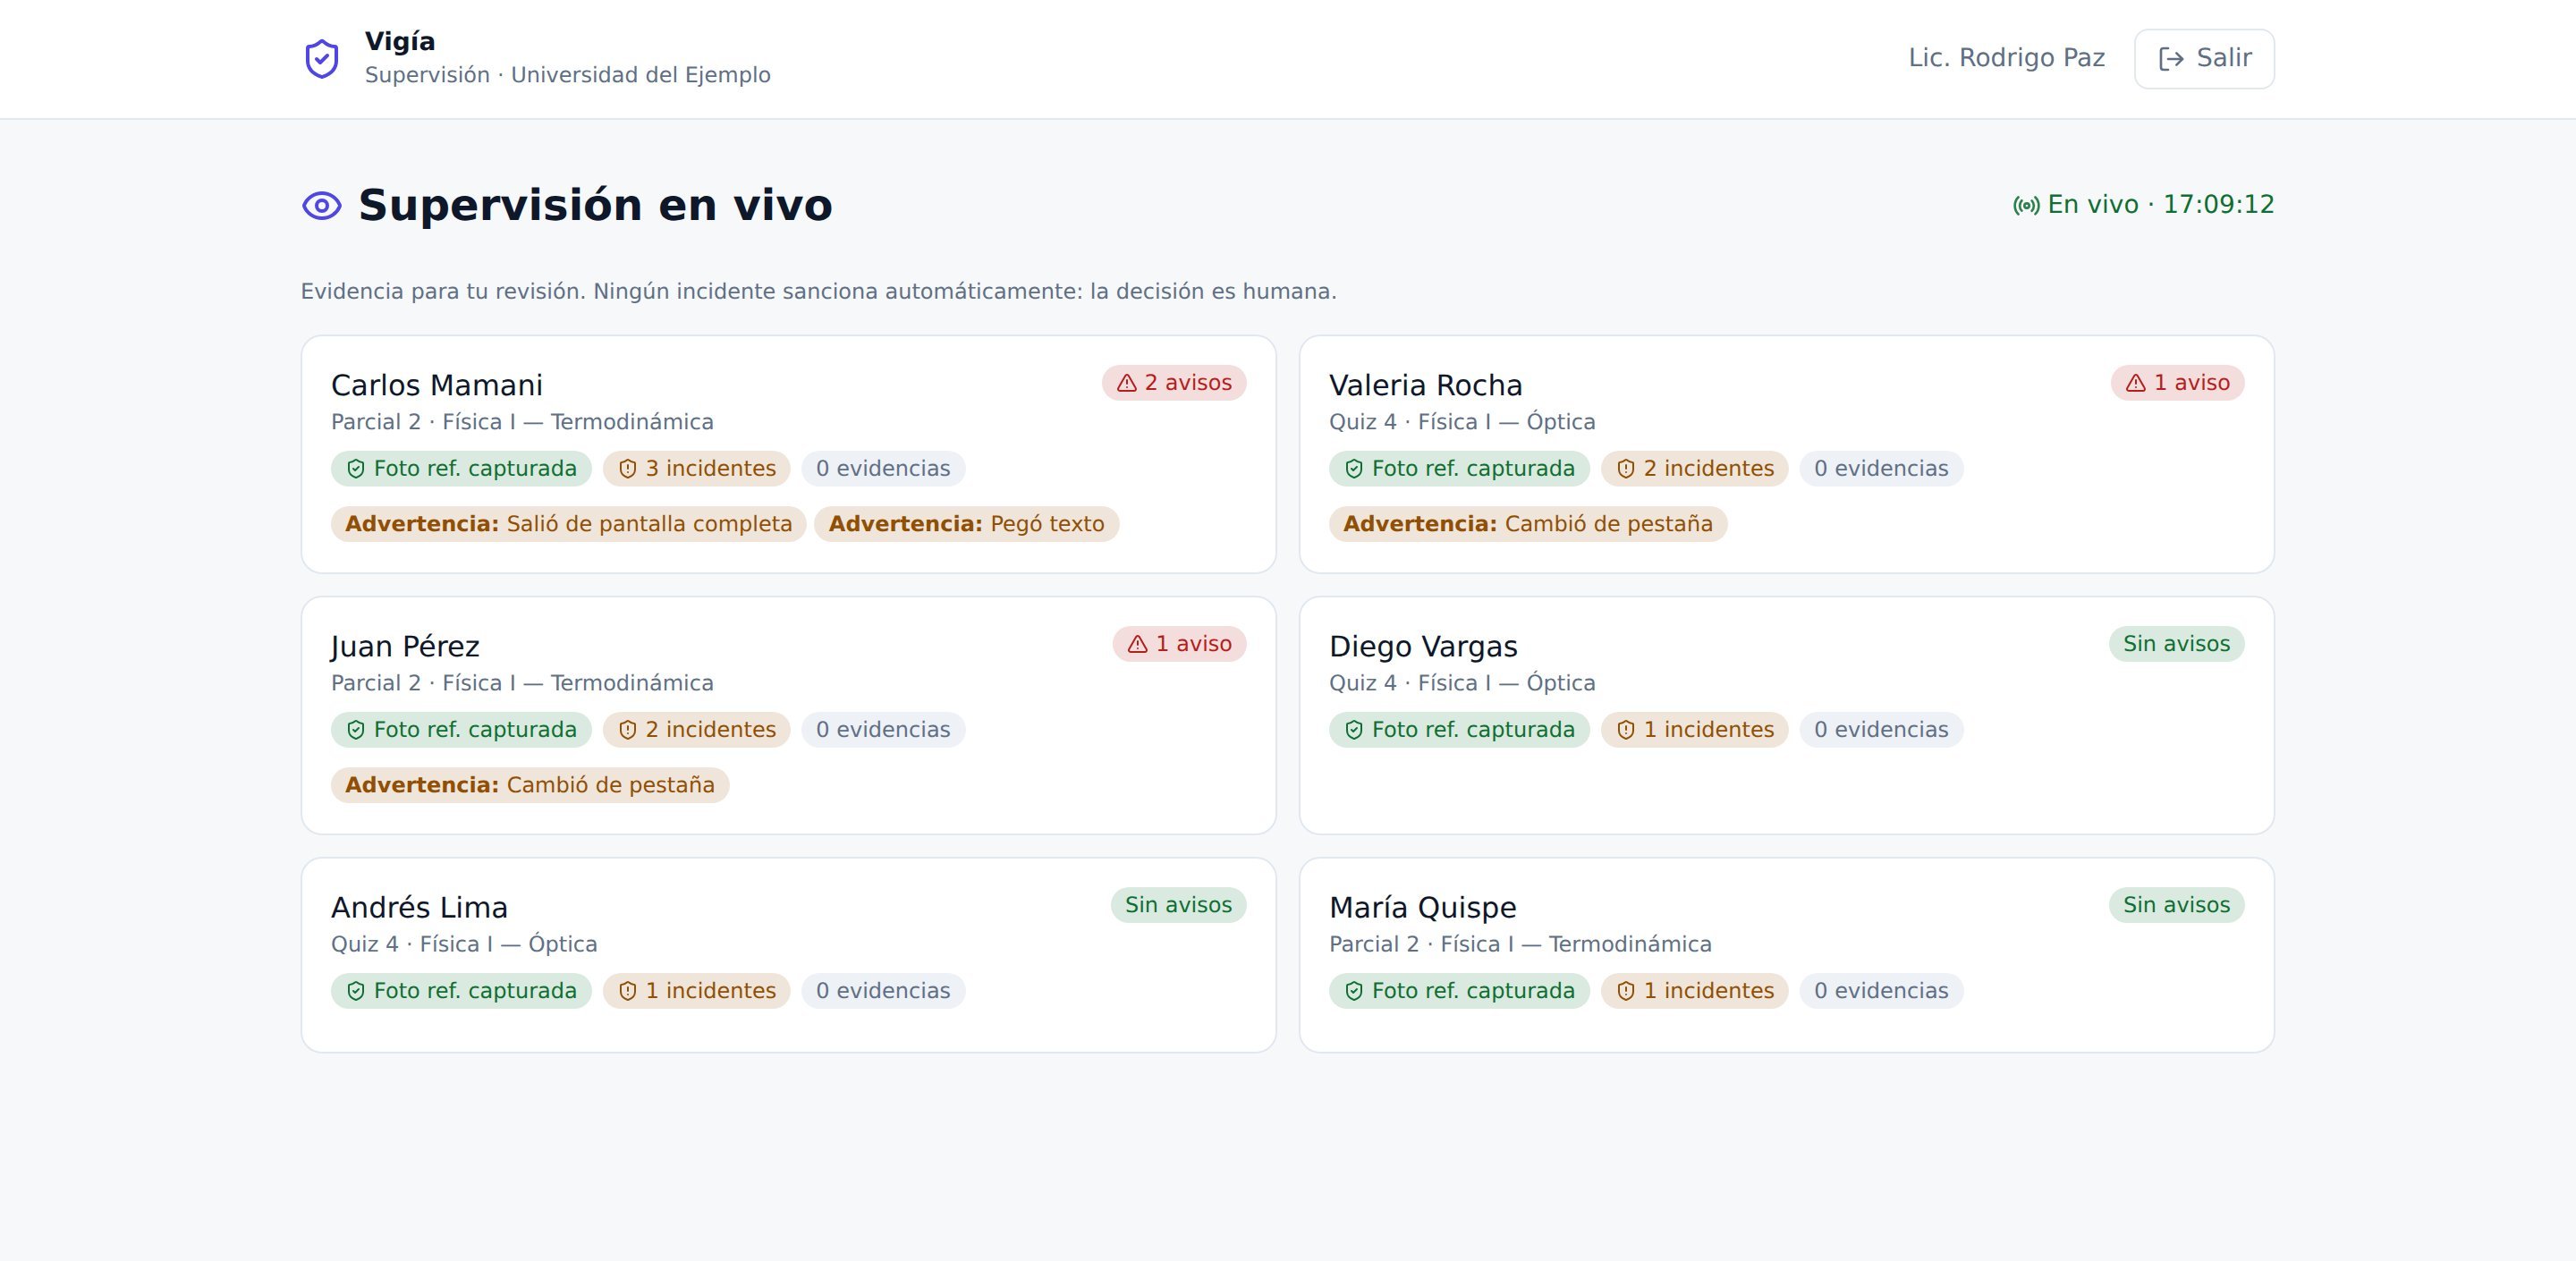The width and height of the screenshot is (2576, 1261).
Task: Click Andrés Lima's '1 incidentes' chip
Action: tap(696, 991)
